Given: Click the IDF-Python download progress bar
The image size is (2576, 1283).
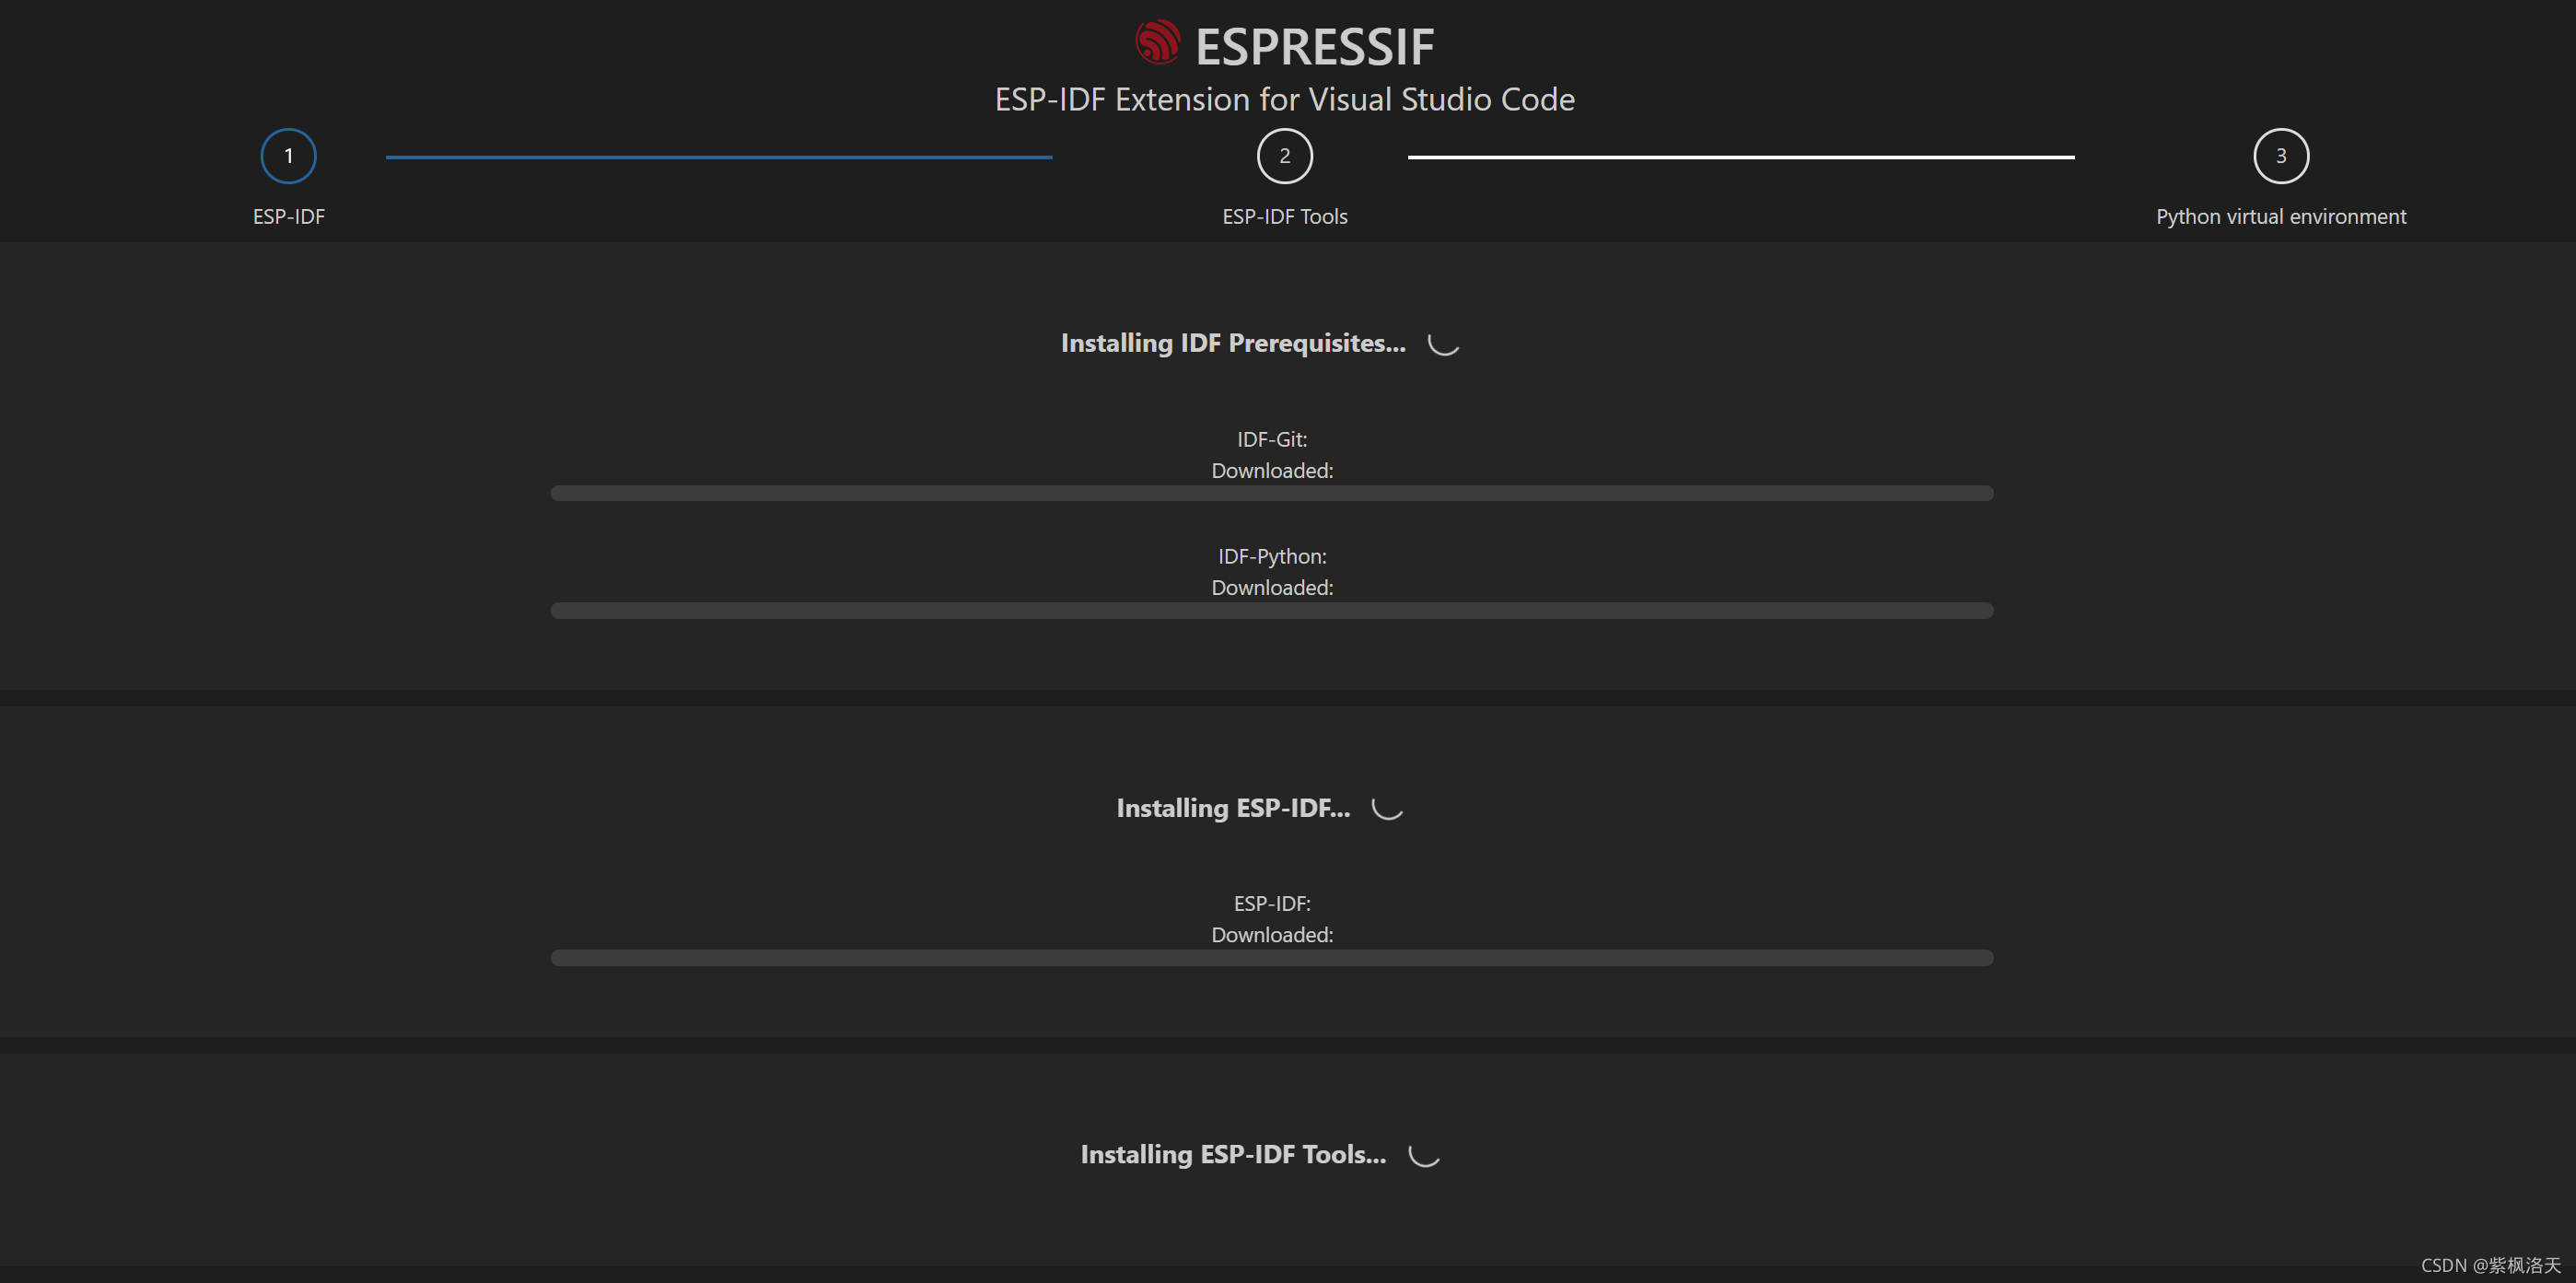Looking at the screenshot, I should [x=1271, y=610].
